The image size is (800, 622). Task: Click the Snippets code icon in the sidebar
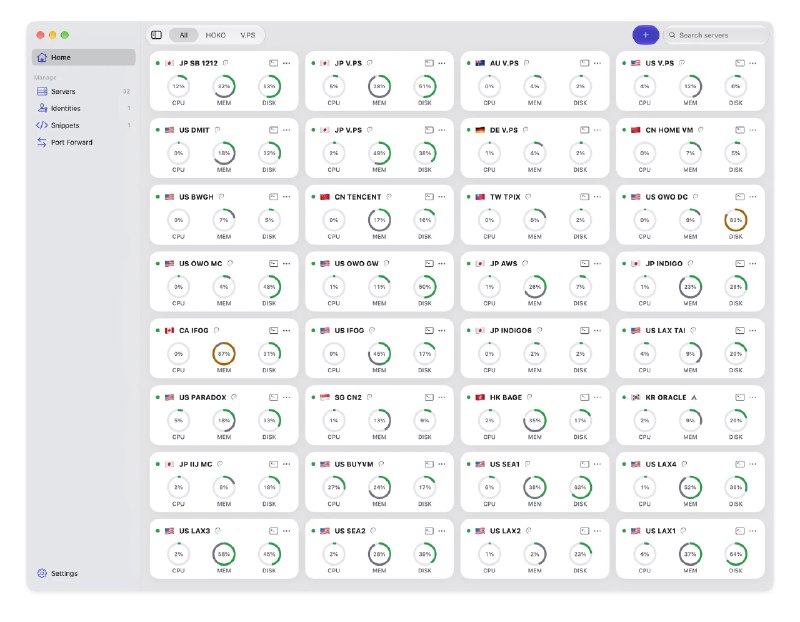point(42,126)
